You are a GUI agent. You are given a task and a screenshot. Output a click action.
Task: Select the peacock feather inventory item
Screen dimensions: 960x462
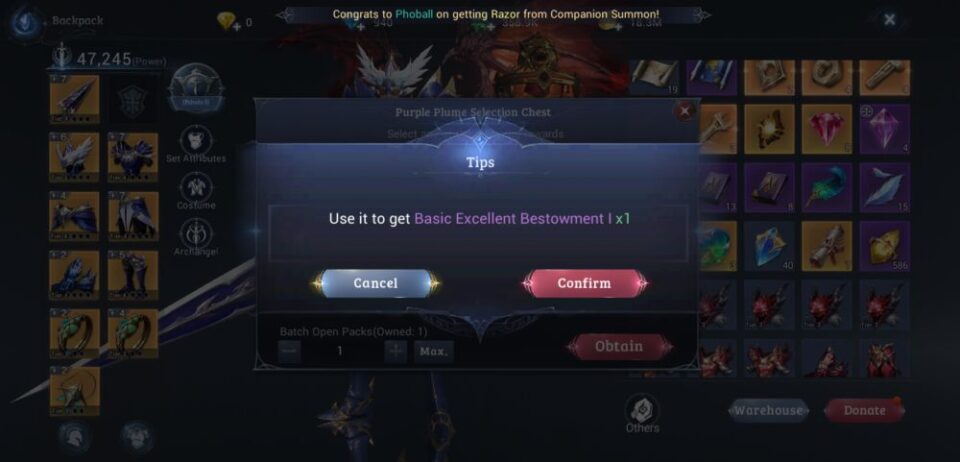pyautogui.click(x=827, y=187)
